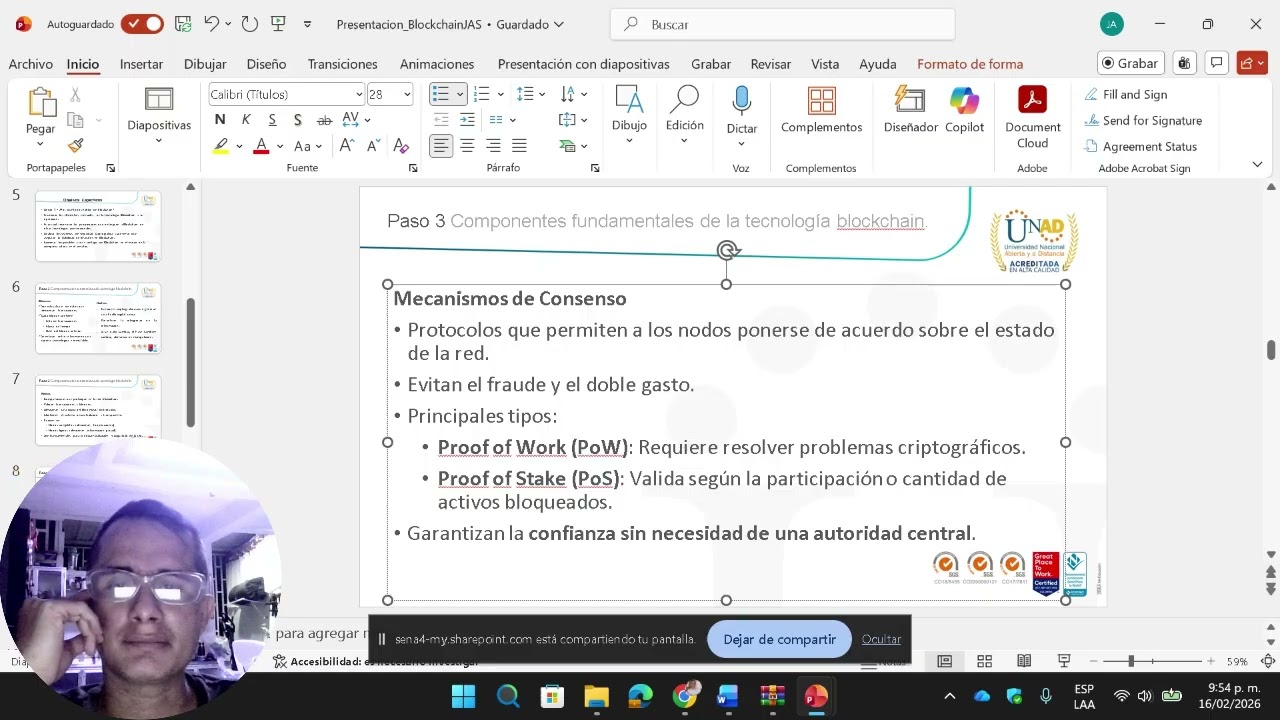Increase font size with the A-up icon
1280x720 pixels.
pos(347,146)
